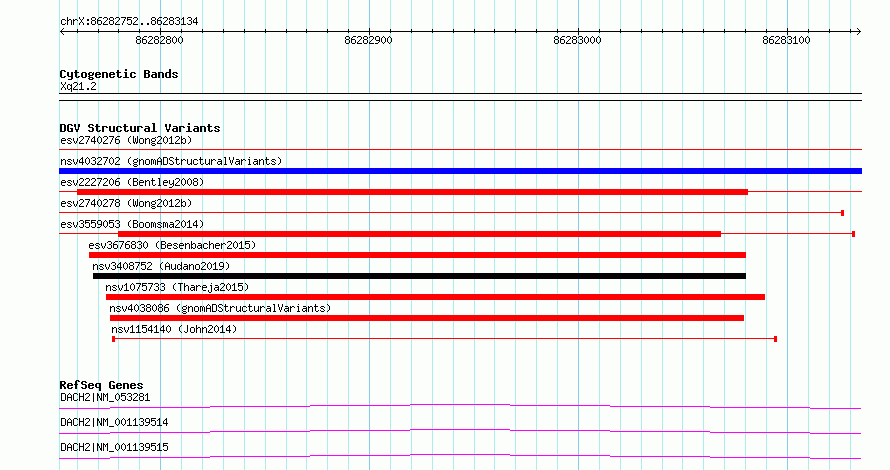This screenshot has height=470, width=890.
Task: Open variant esv3559053 (Boomsma2014) label
Action: (132, 224)
